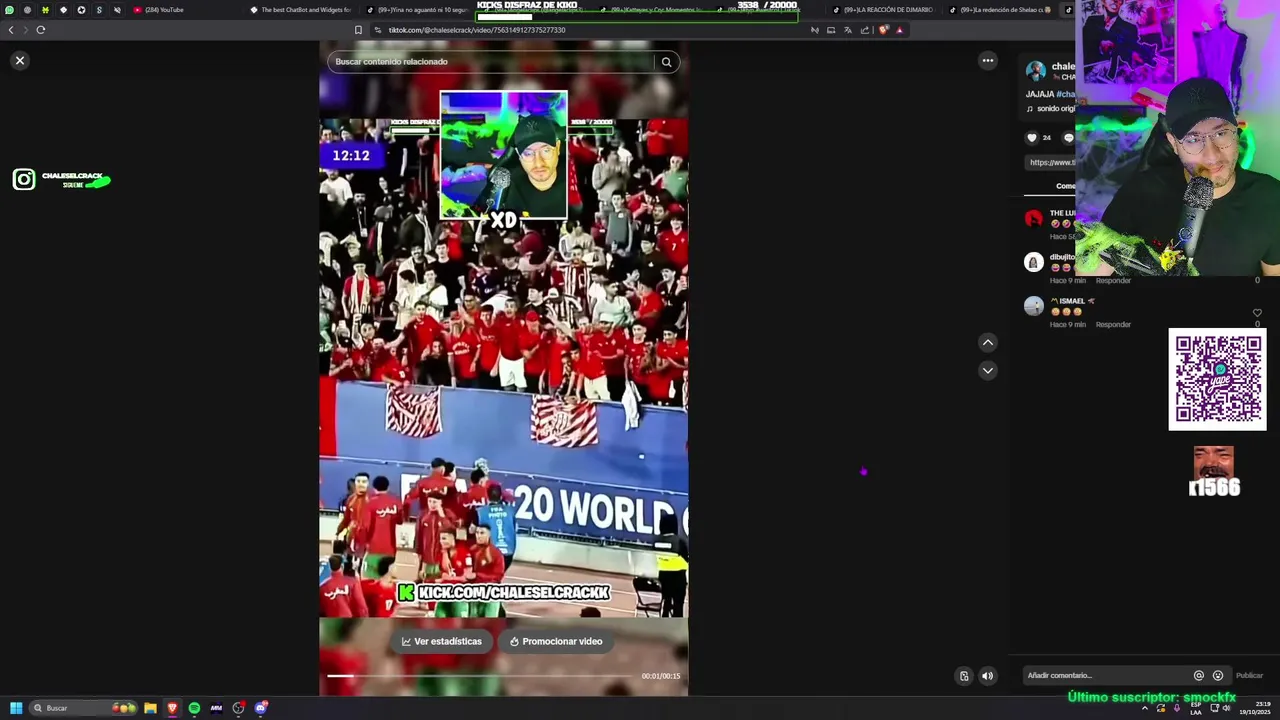The image size is (1280, 720).
Task: Click the search magnifier icon
Action: click(x=666, y=62)
